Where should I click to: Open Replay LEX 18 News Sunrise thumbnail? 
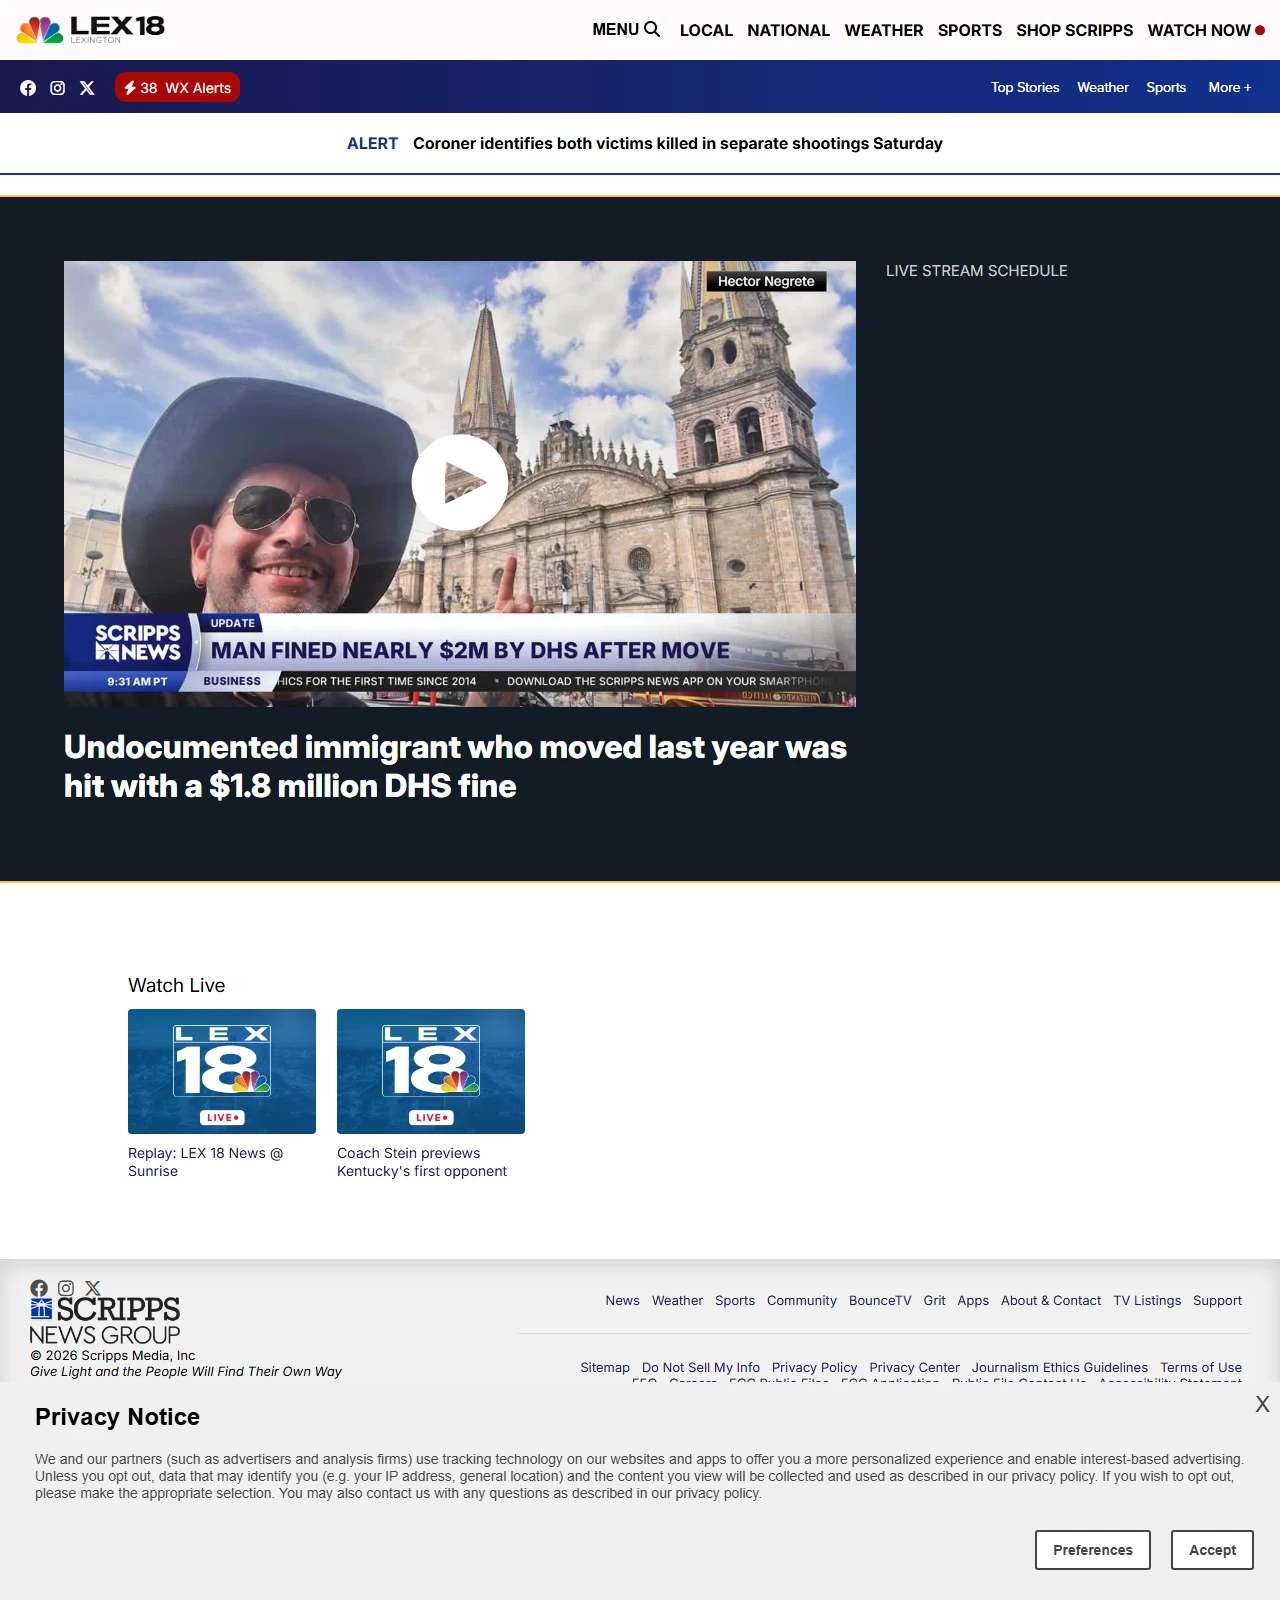[x=222, y=1071]
